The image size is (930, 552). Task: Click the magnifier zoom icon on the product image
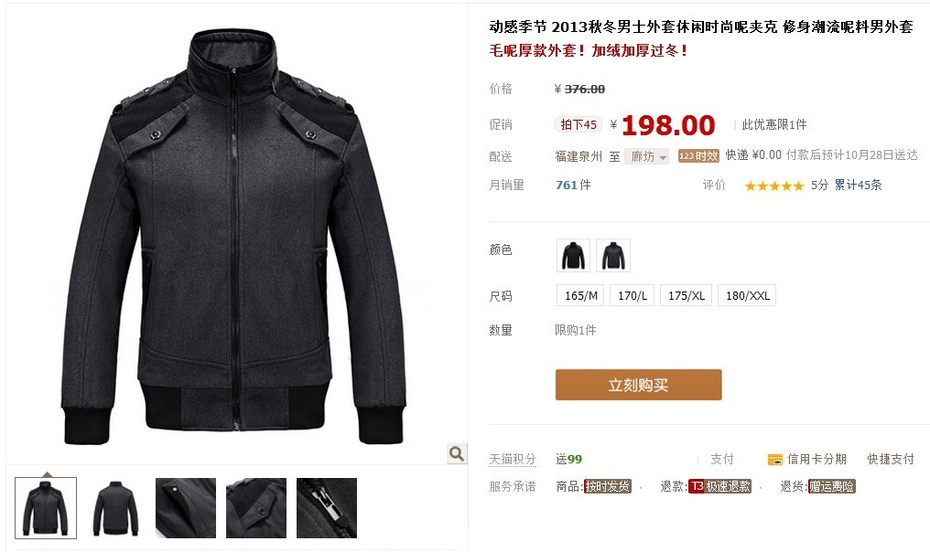point(457,454)
